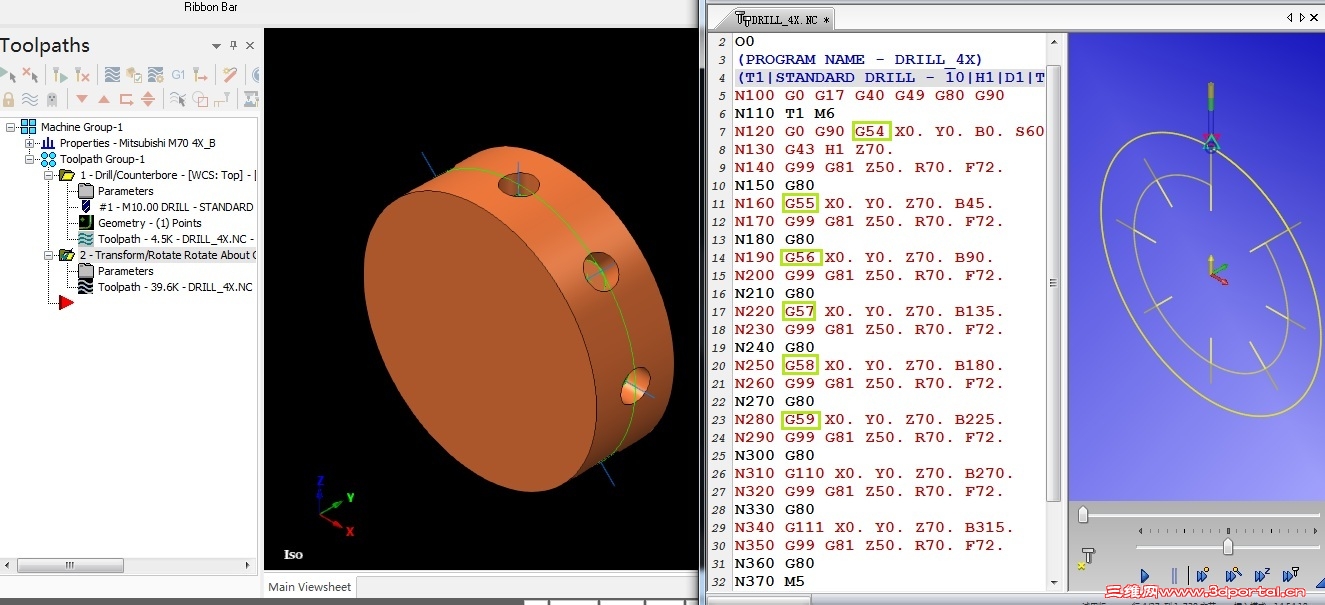The height and width of the screenshot is (605, 1325).
Task: Toggle toolpath display waves icon
Action: point(30,99)
